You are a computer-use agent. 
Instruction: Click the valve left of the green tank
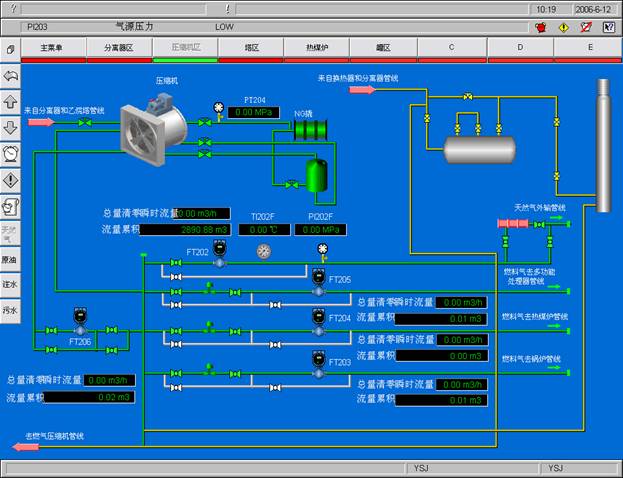pos(292,185)
